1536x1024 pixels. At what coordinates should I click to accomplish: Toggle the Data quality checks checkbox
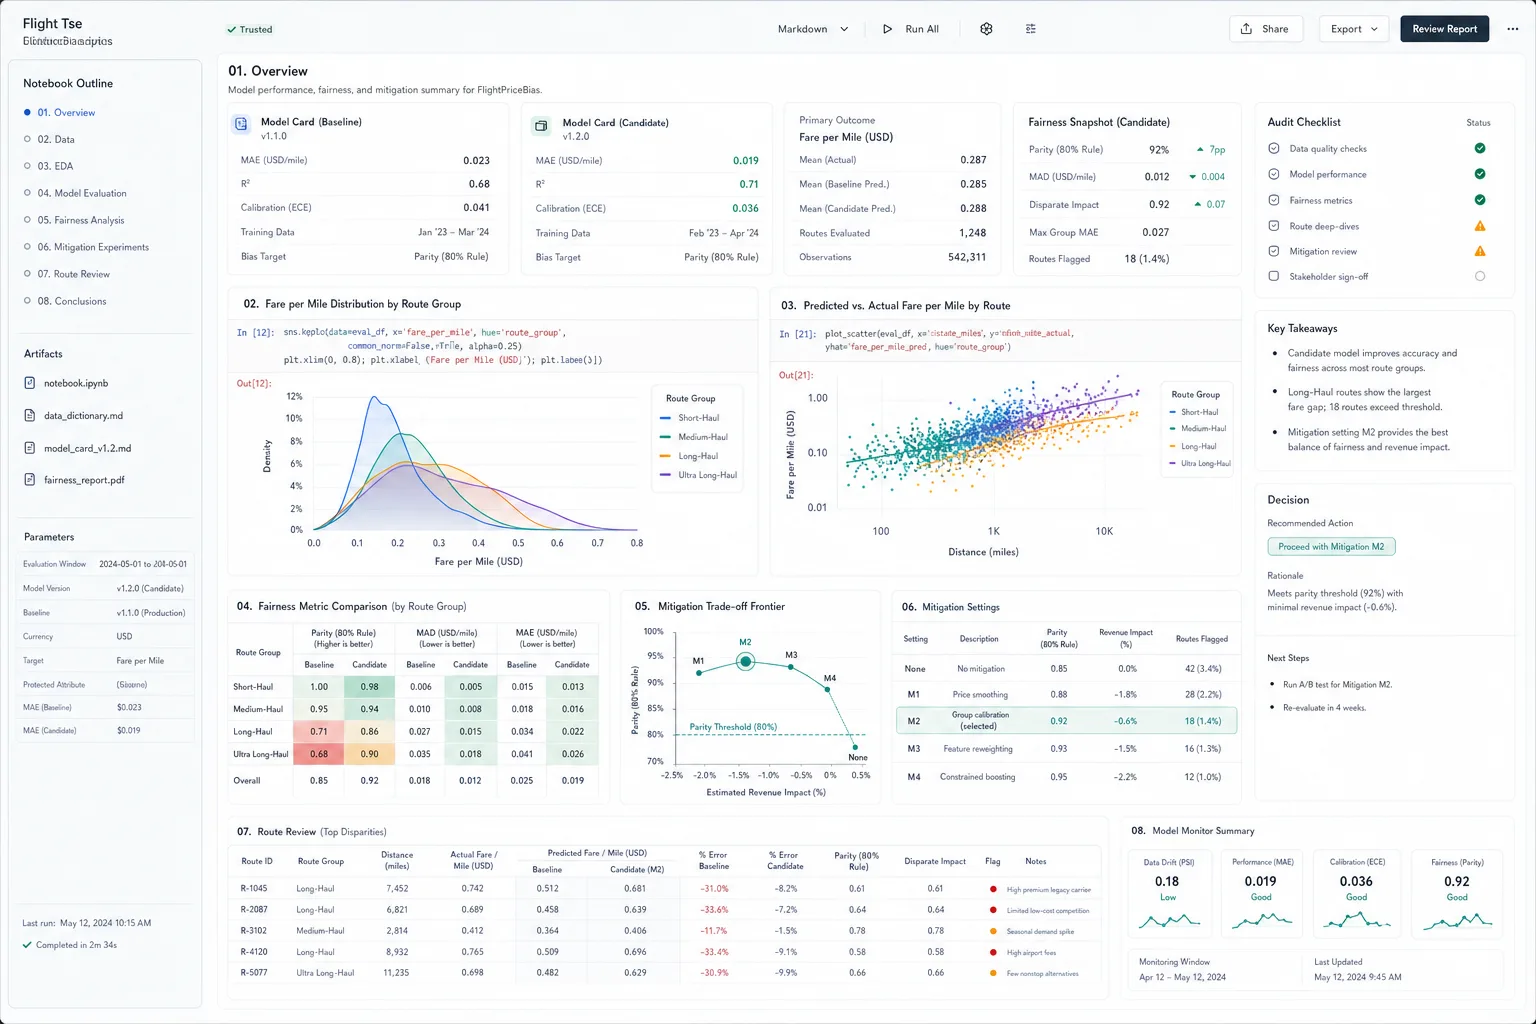coord(1274,148)
